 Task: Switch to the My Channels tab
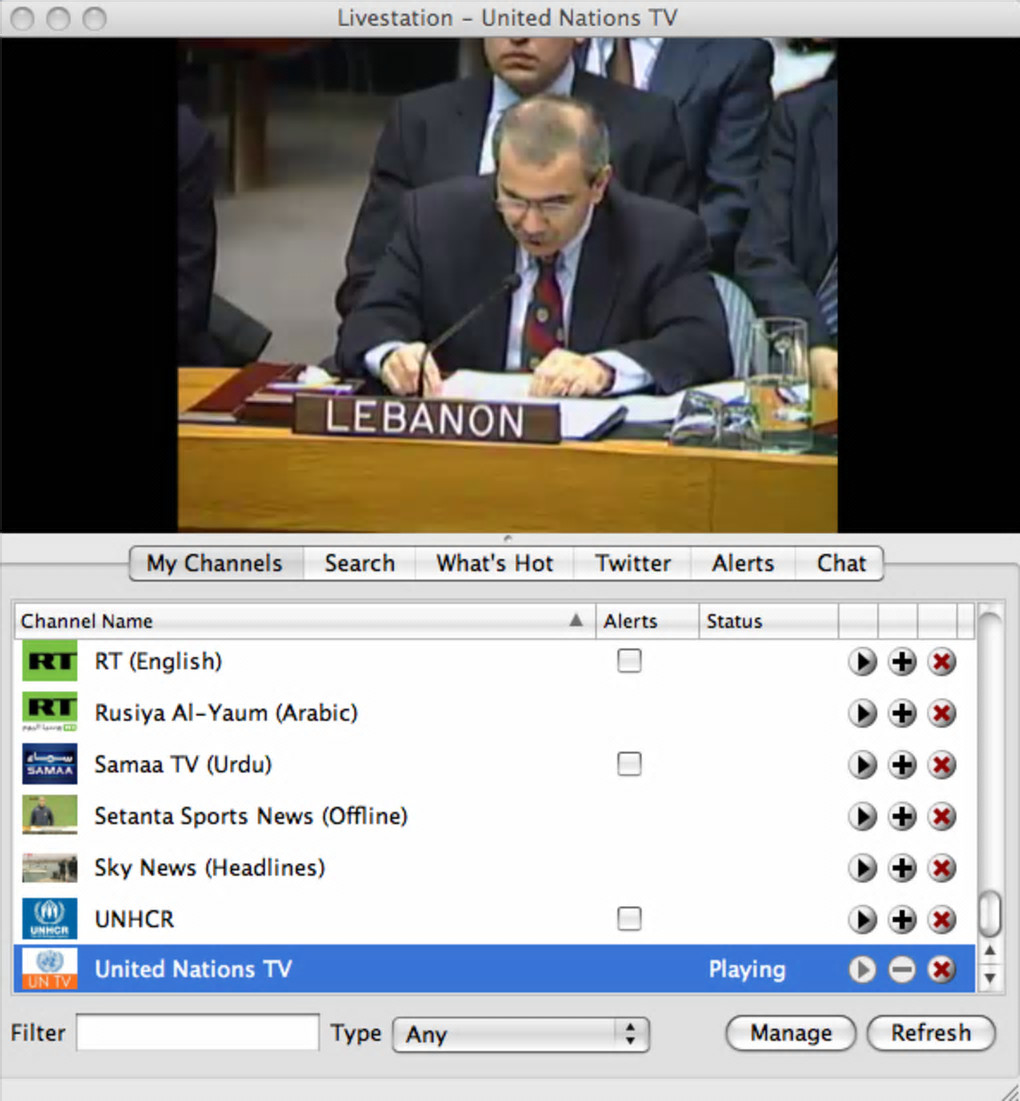[x=216, y=563]
